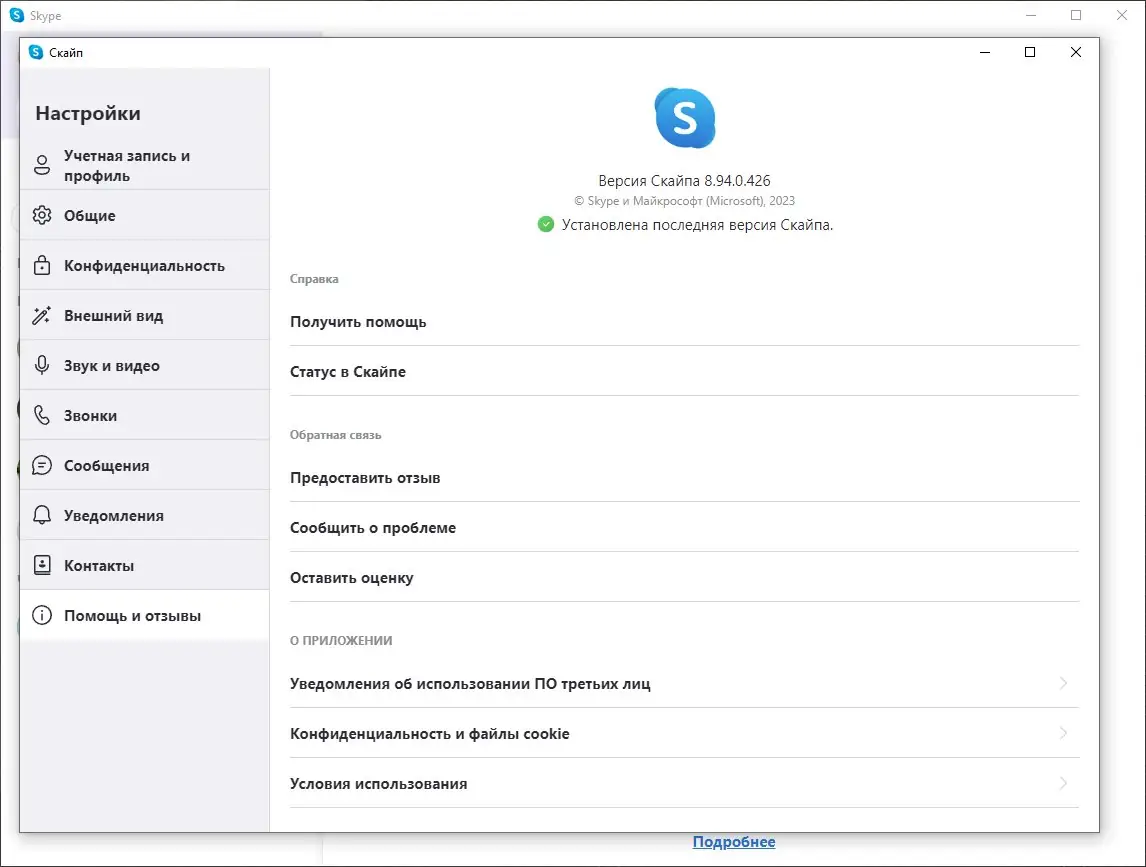The image size is (1146, 867).
Task: Maximize the Скайп settings window
Action: click(1030, 52)
